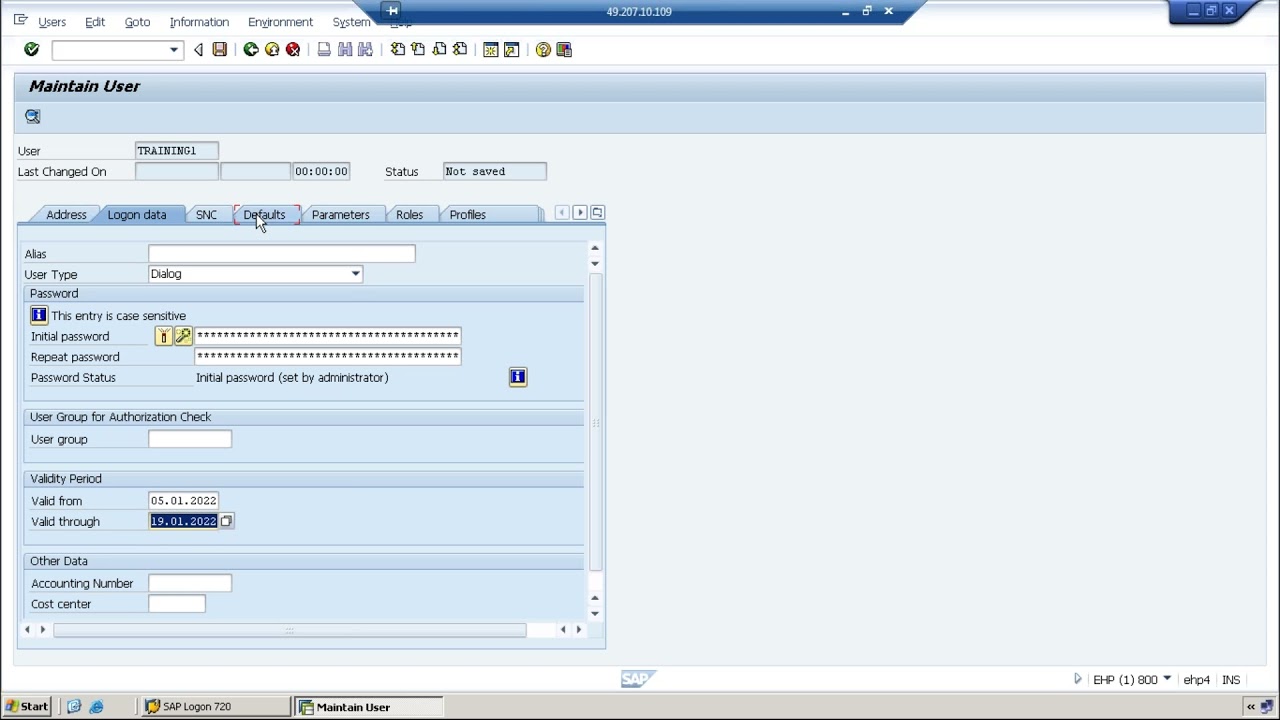Collapse the command field with the triangle icon
Viewport: 1280px width, 720px height.
click(198, 50)
